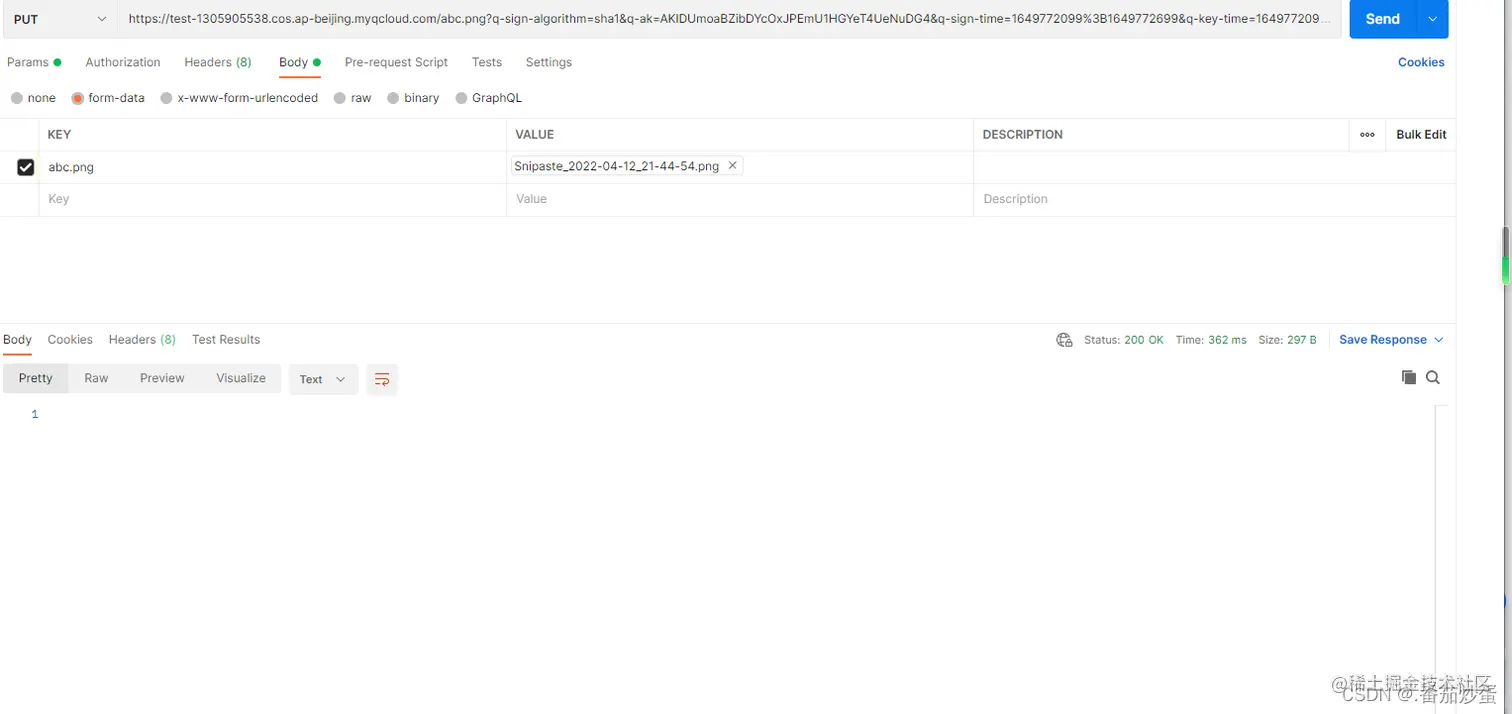
Task: Click the network globe icon beside Status
Action: click(1064, 340)
